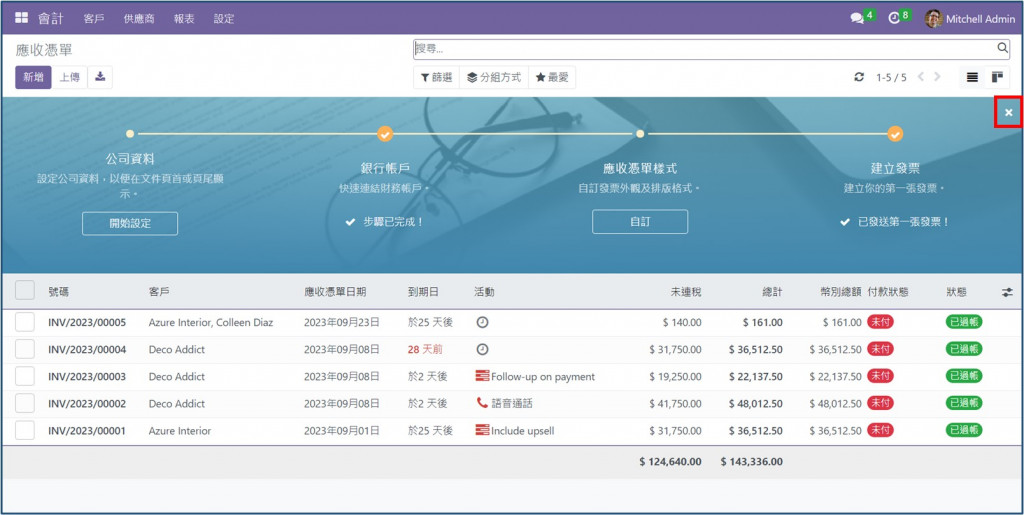Open the 供應商 menu
This screenshot has height=515, width=1024.
pyautogui.click(x=139, y=19)
